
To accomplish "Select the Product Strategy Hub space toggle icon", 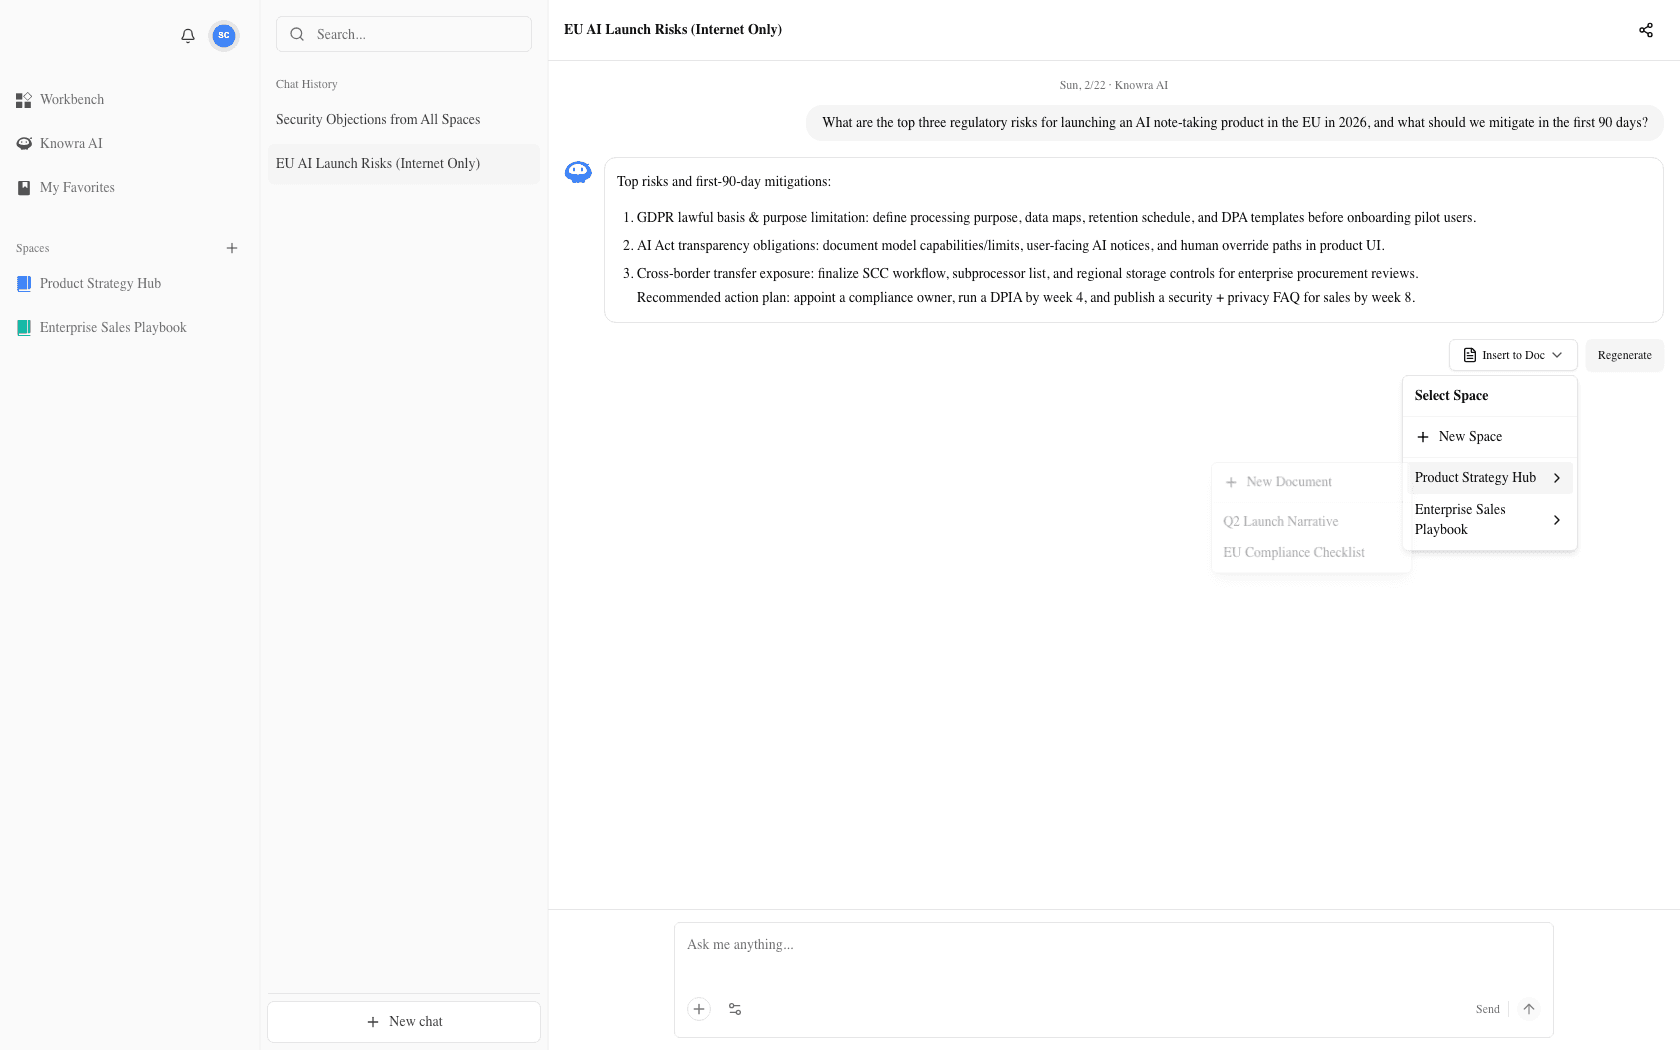I will tap(24, 283).
